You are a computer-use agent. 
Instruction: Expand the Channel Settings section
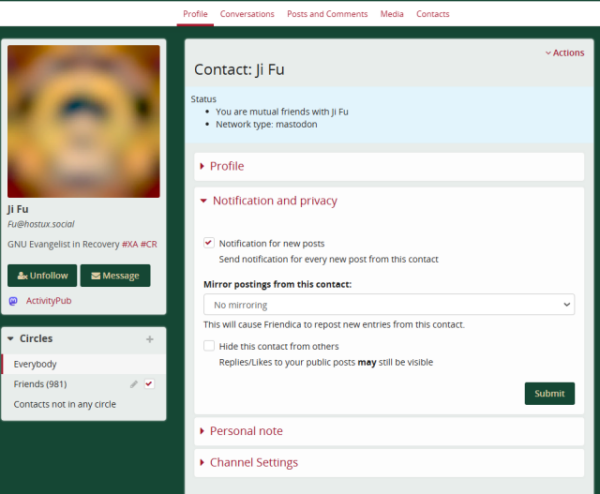click(253, 463)
